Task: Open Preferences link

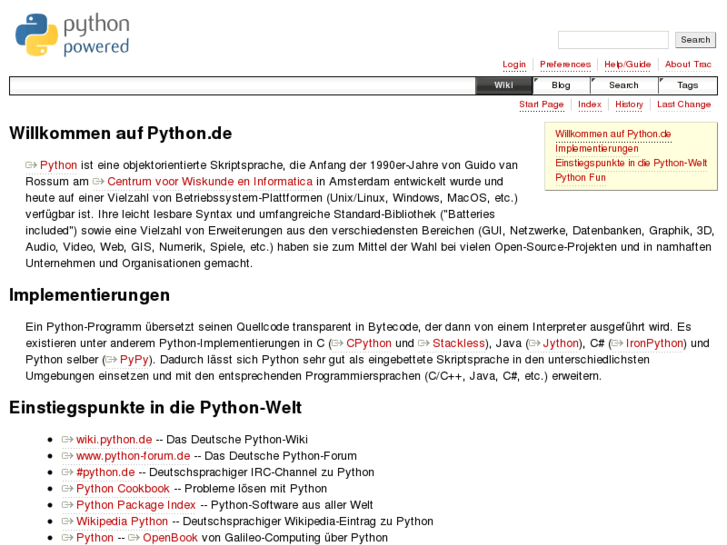Action: [x=565, y=64]
